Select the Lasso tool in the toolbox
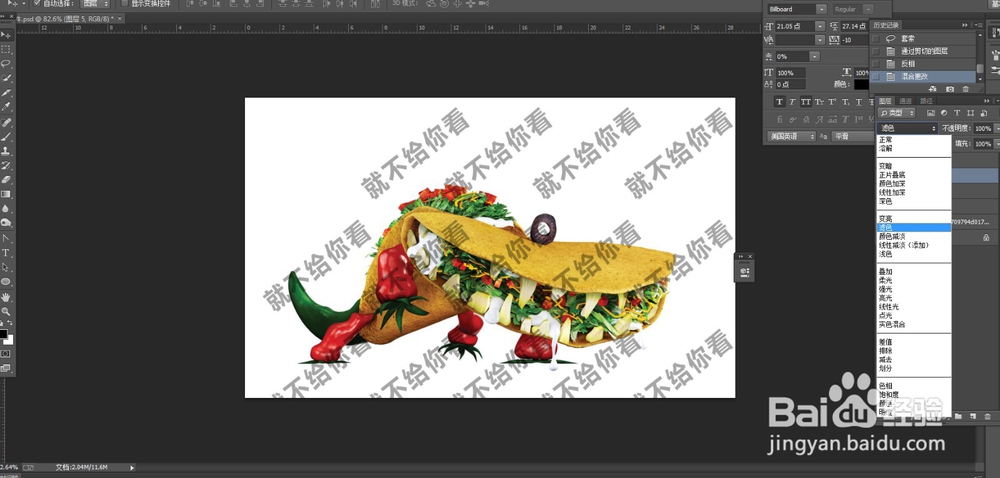This screenshot has width=1000, height=478. click(6, 64)
